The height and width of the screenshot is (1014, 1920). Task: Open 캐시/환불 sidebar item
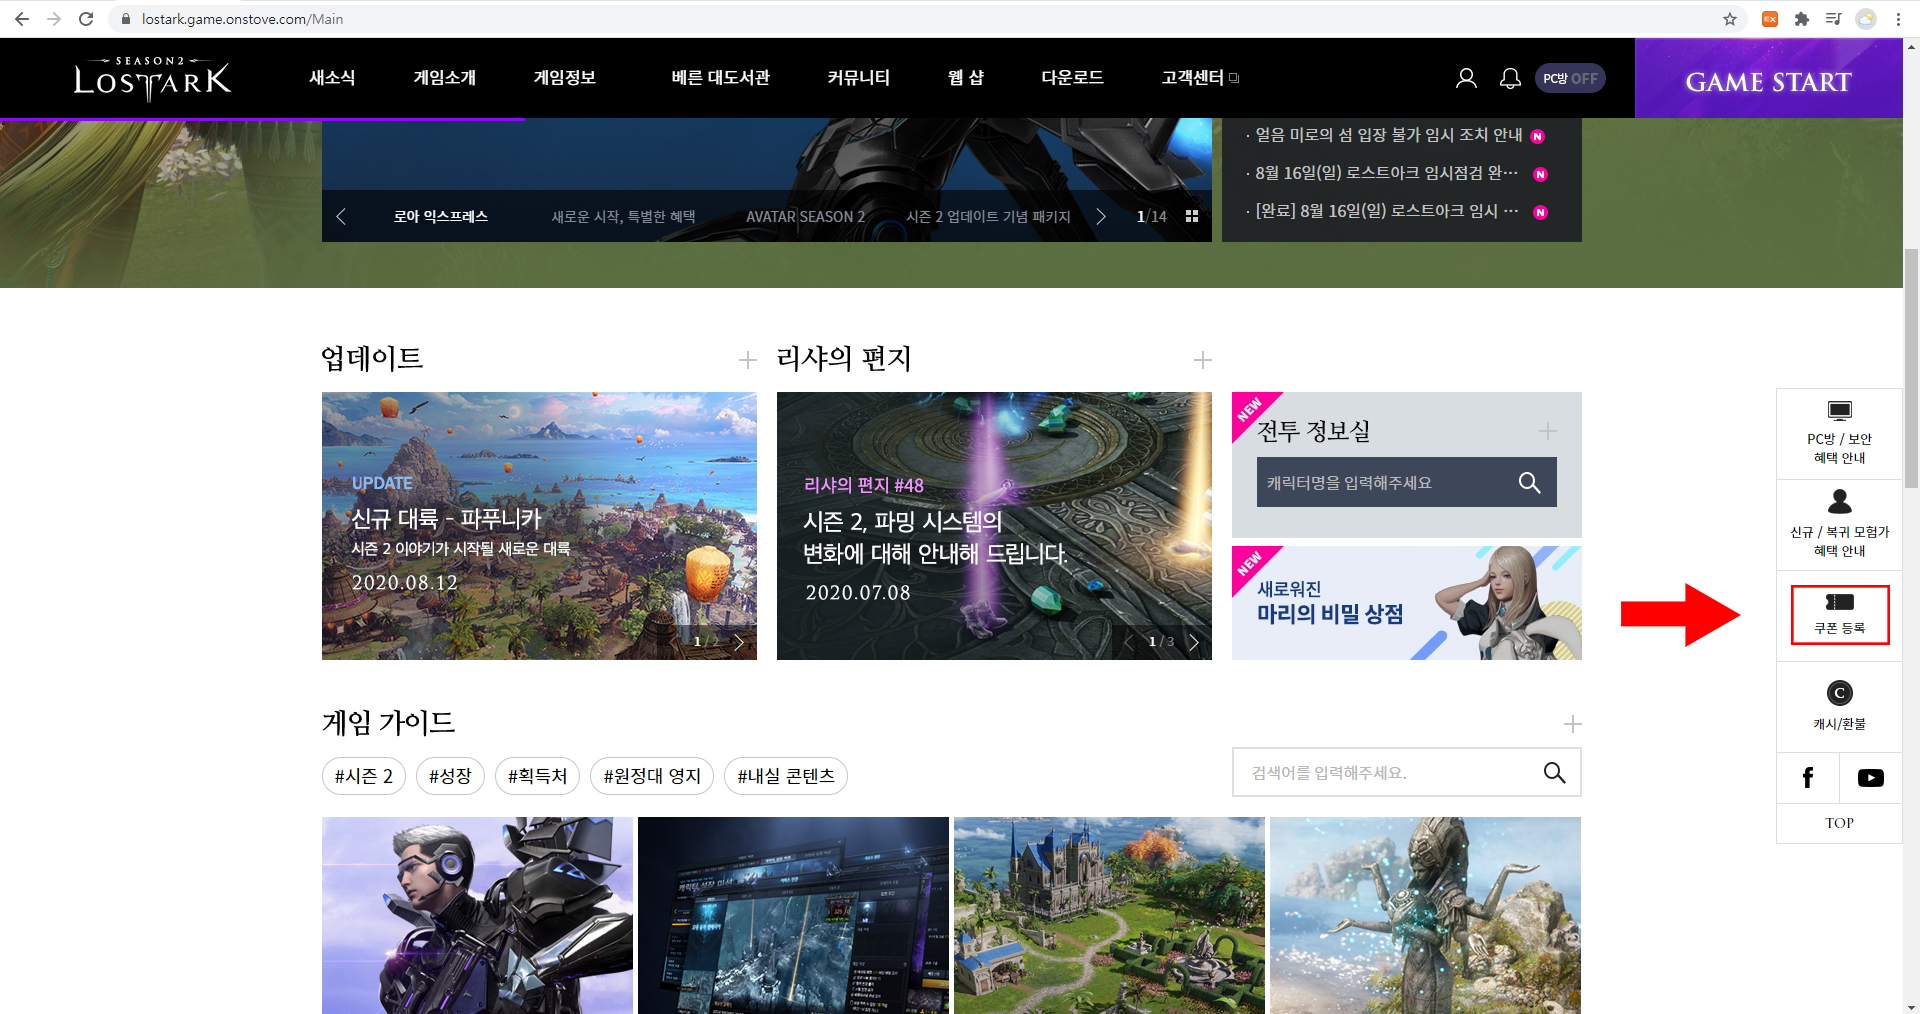click(x=1839, y=707)
